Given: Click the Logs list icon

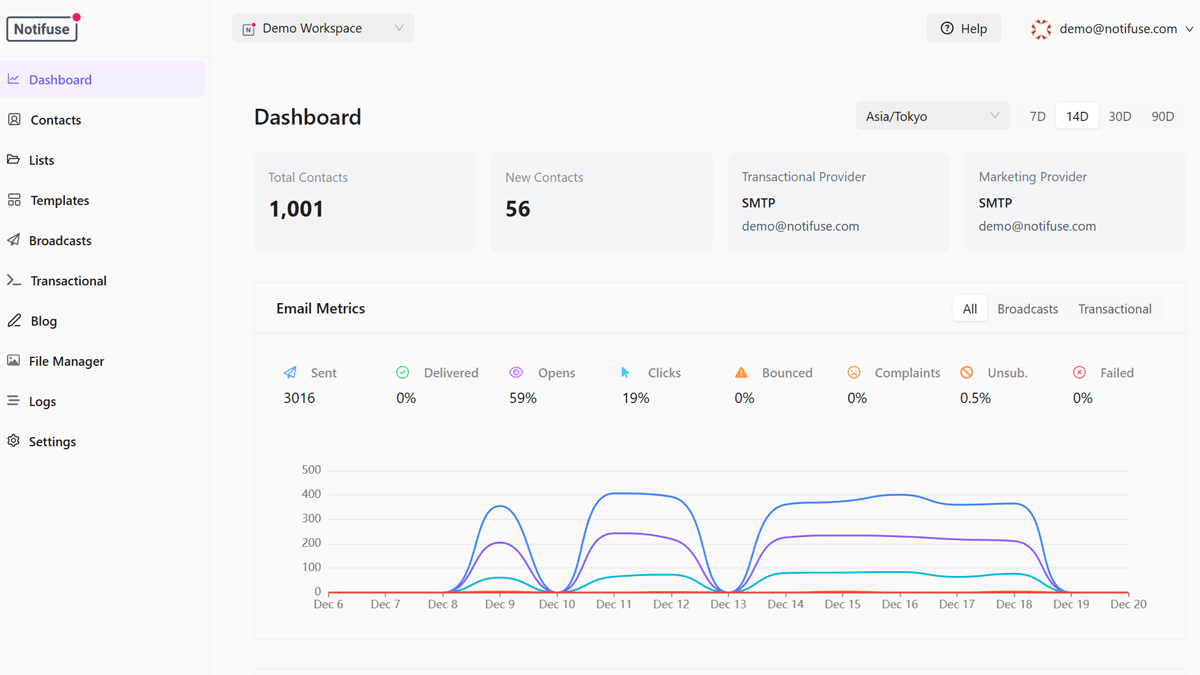Looking at the screenshot, I should coord(14,401).
